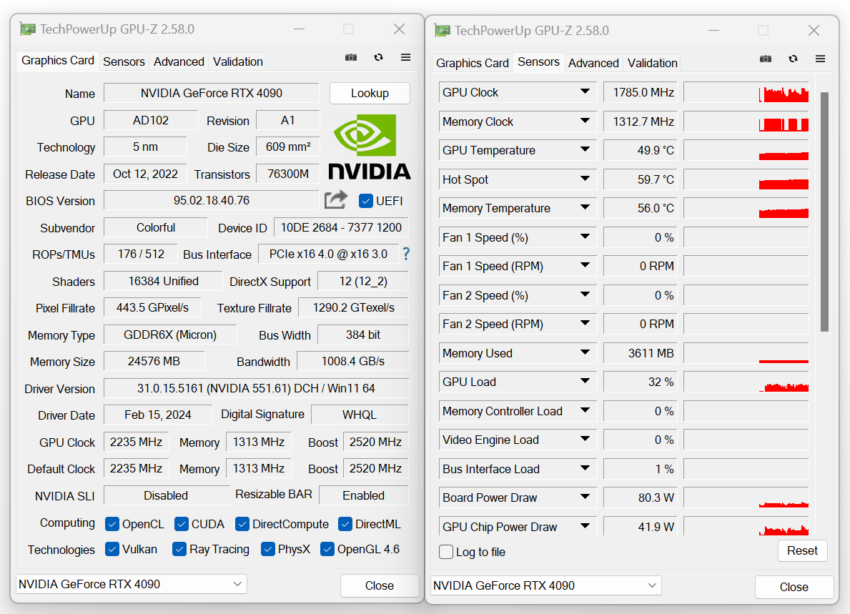This screenshot has height=614, width=850.
Task: Open the hamburger menu in the Graphics Card window
Action: pyautogui.click(x=404, y=58)
